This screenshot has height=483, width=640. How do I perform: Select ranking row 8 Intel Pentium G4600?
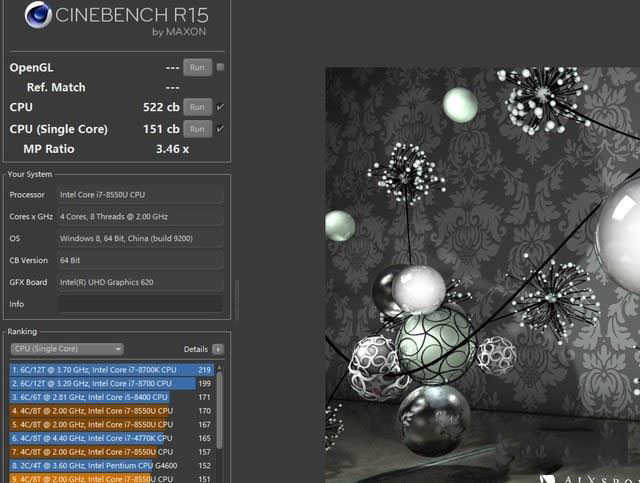pos(111,465)
